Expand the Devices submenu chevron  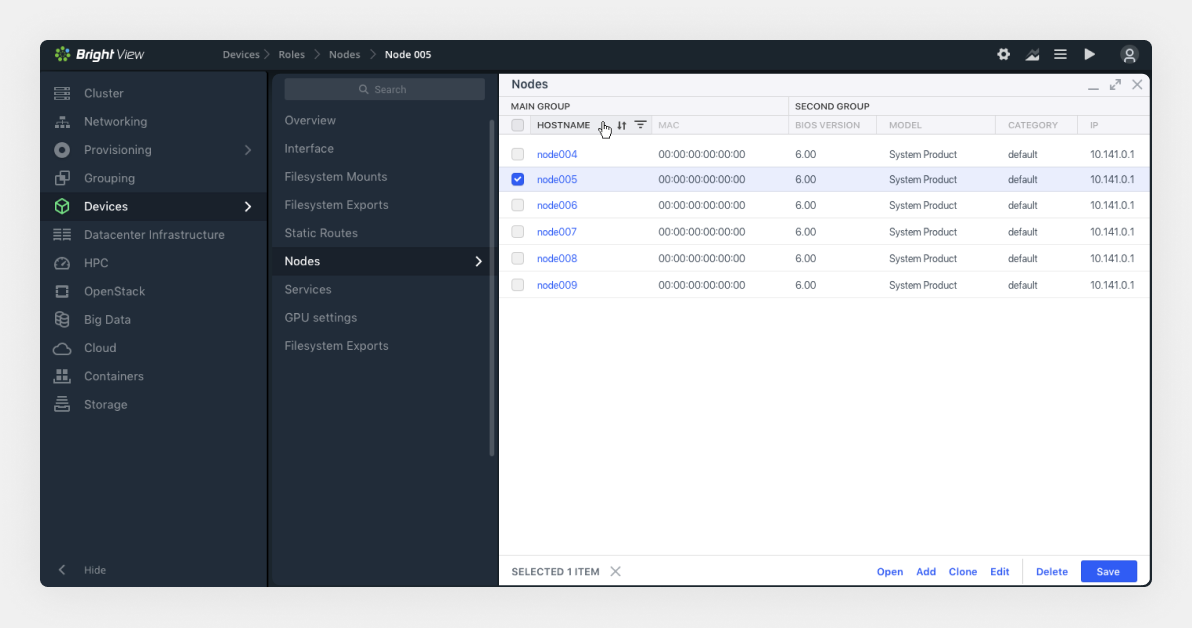coord(248,207)
